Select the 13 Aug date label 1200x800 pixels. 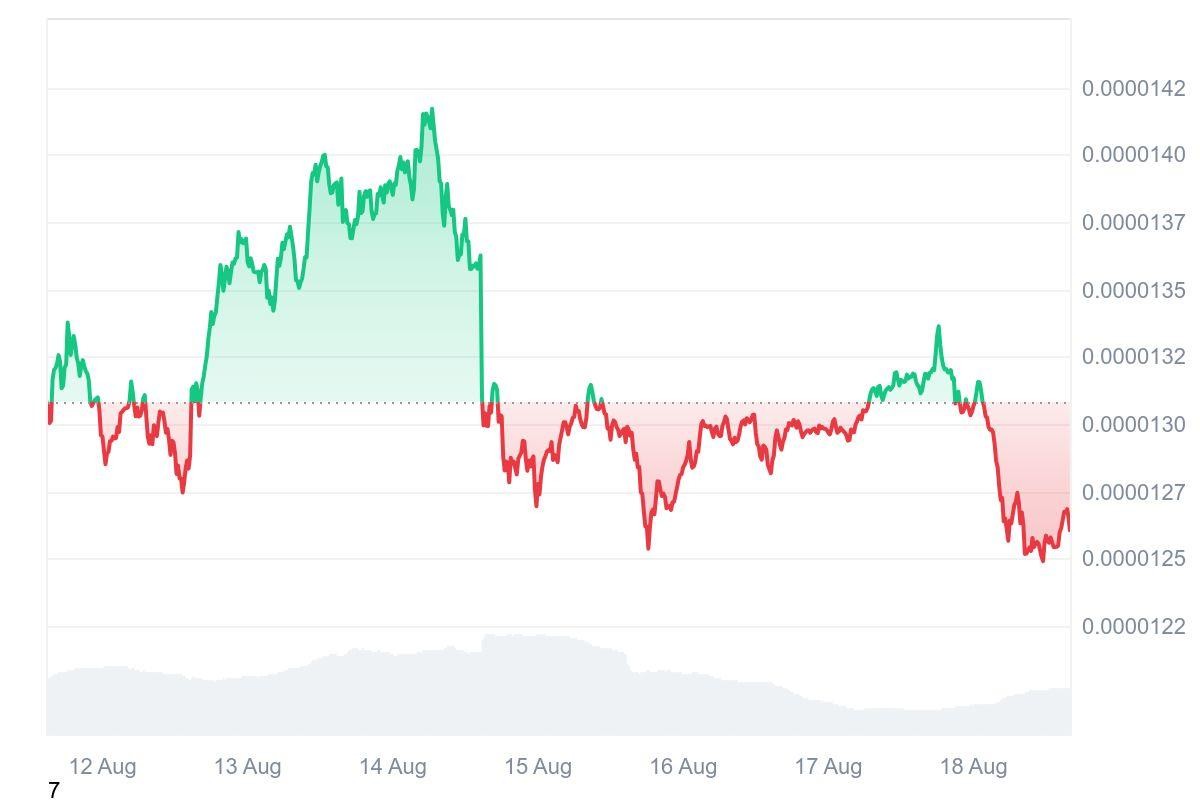pos(247,767)
